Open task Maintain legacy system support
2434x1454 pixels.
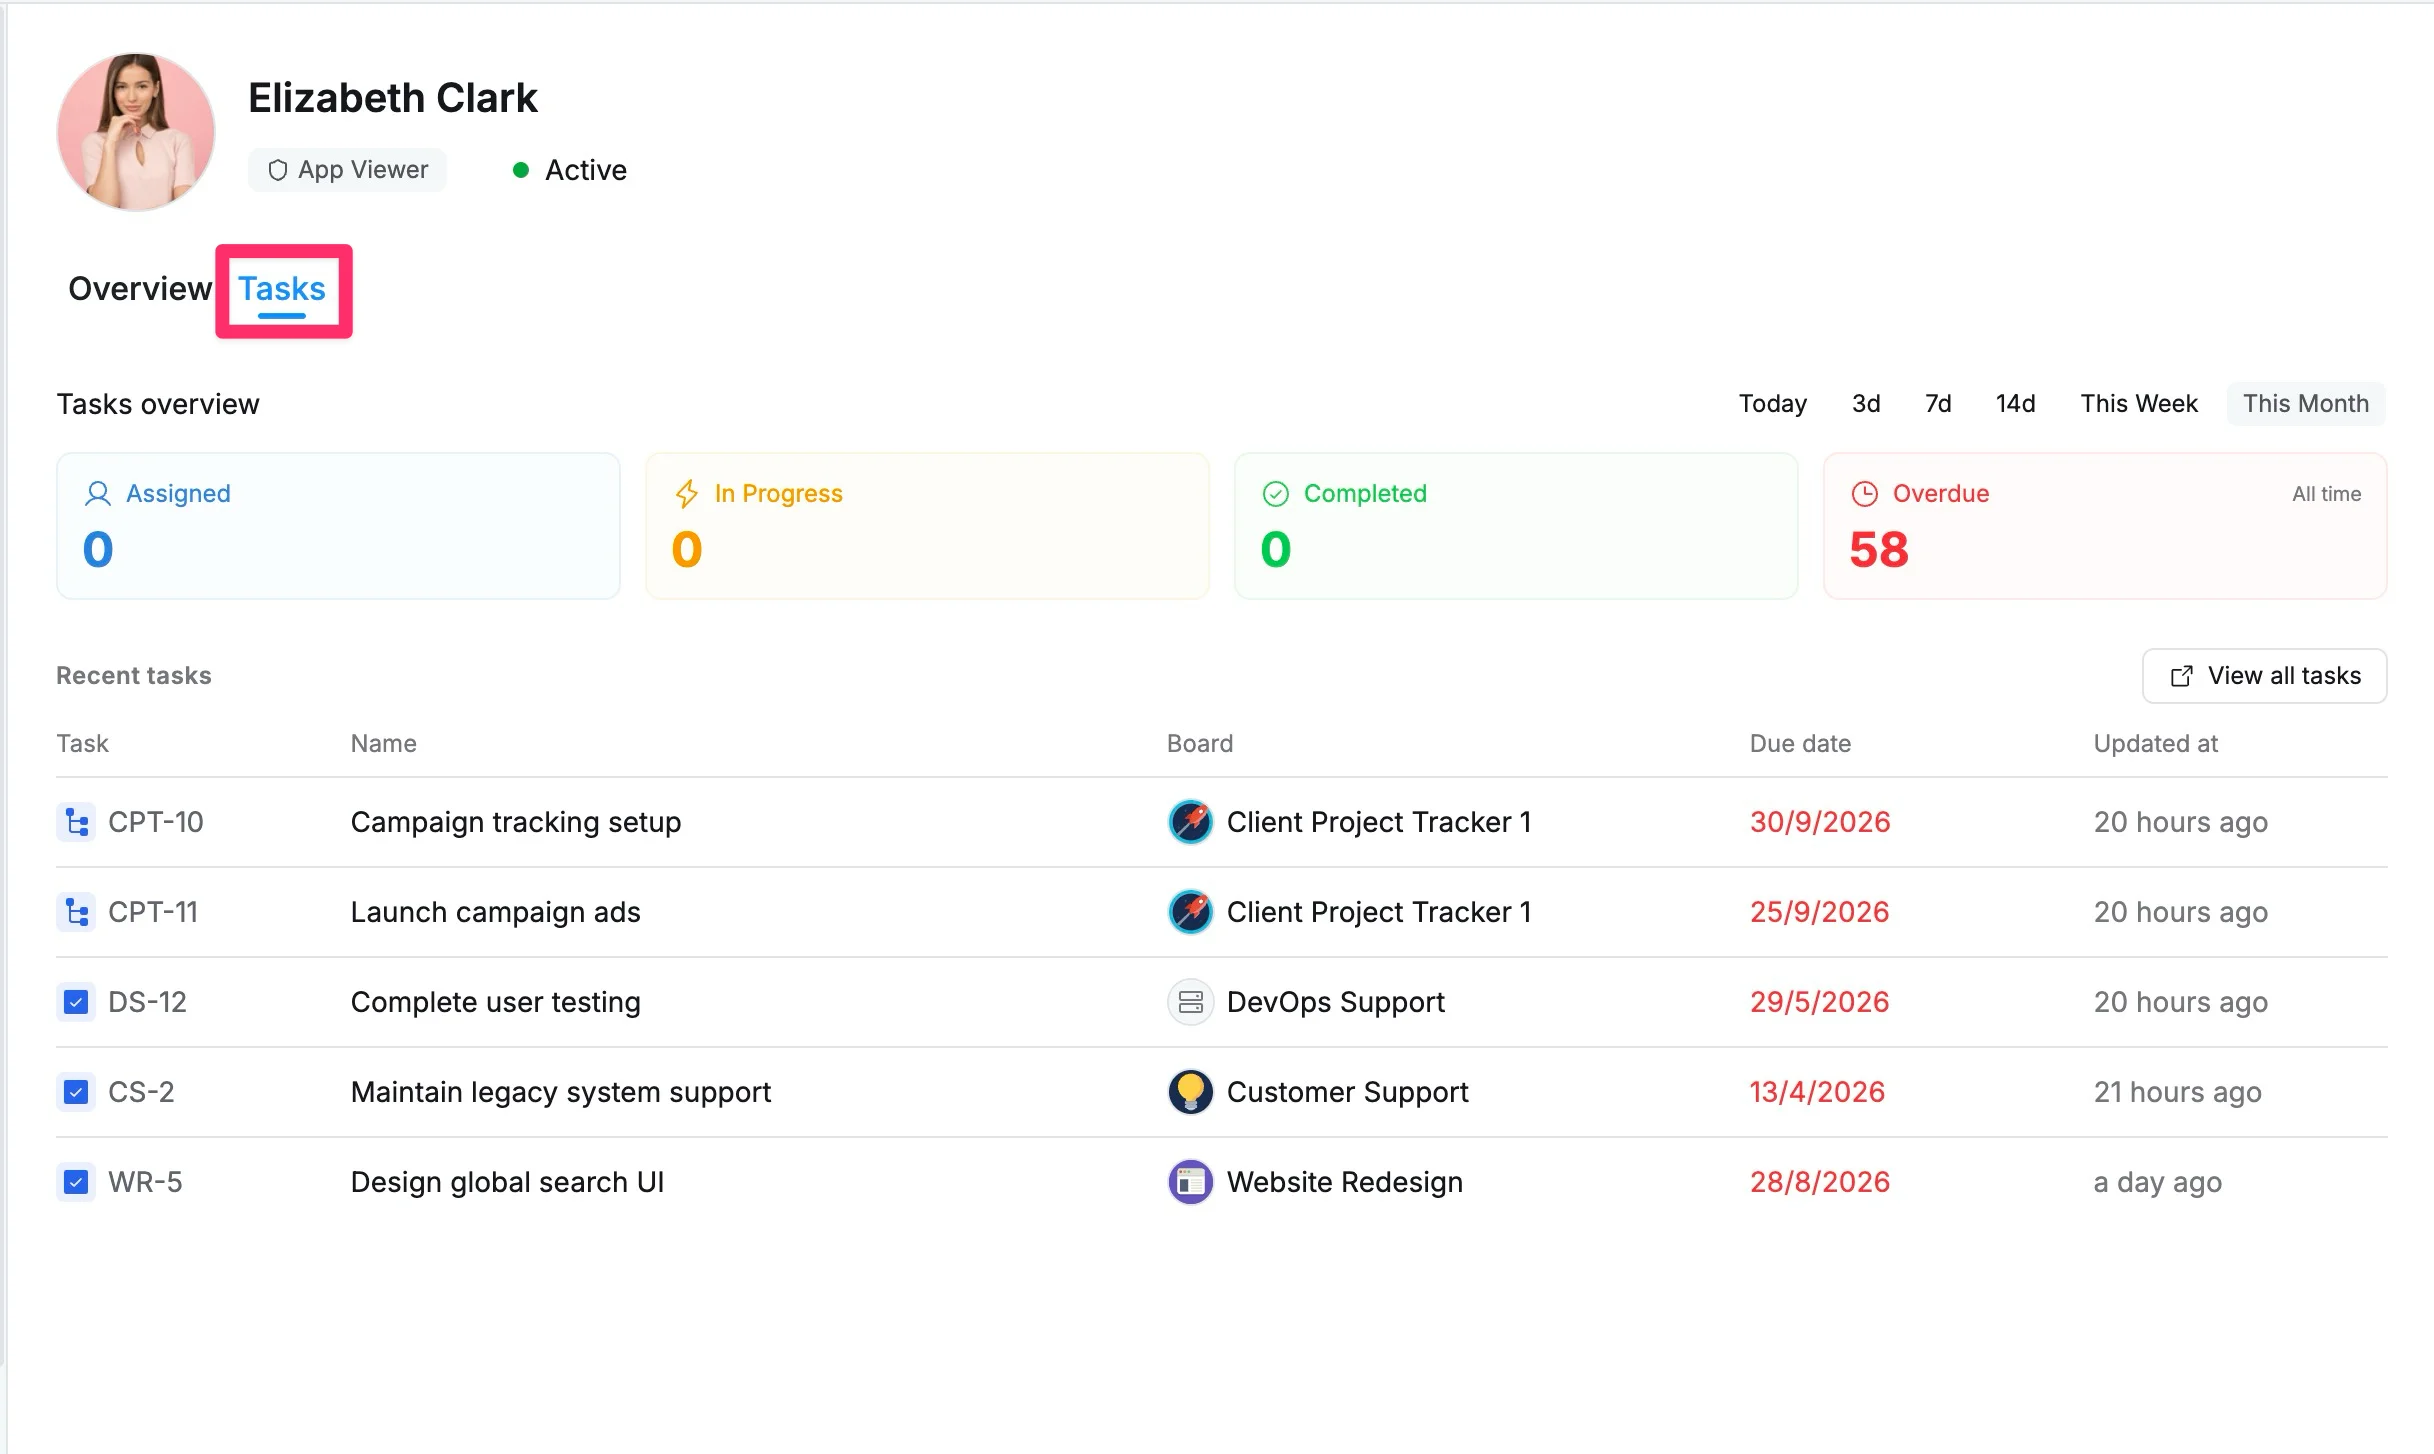tap(561, 1092)
